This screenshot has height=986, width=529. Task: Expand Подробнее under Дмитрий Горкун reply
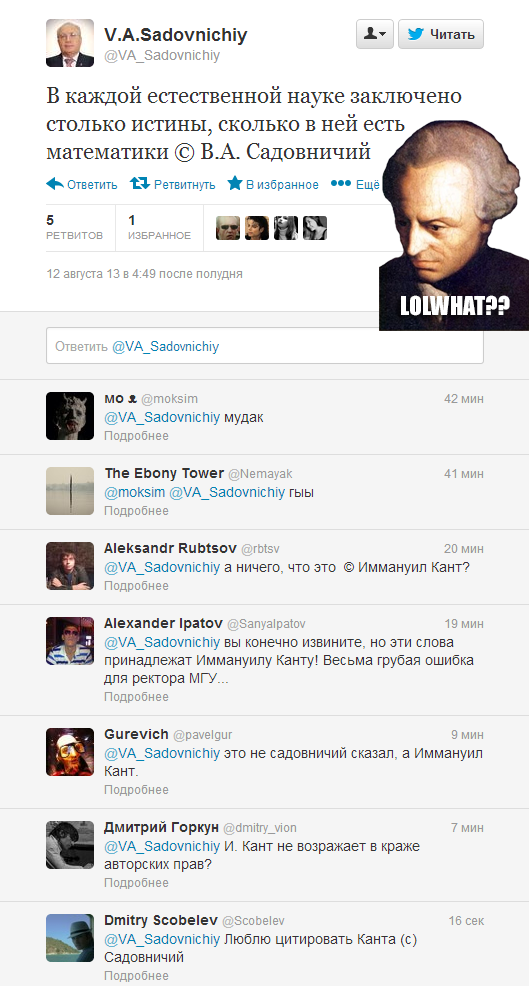(136, 883)
